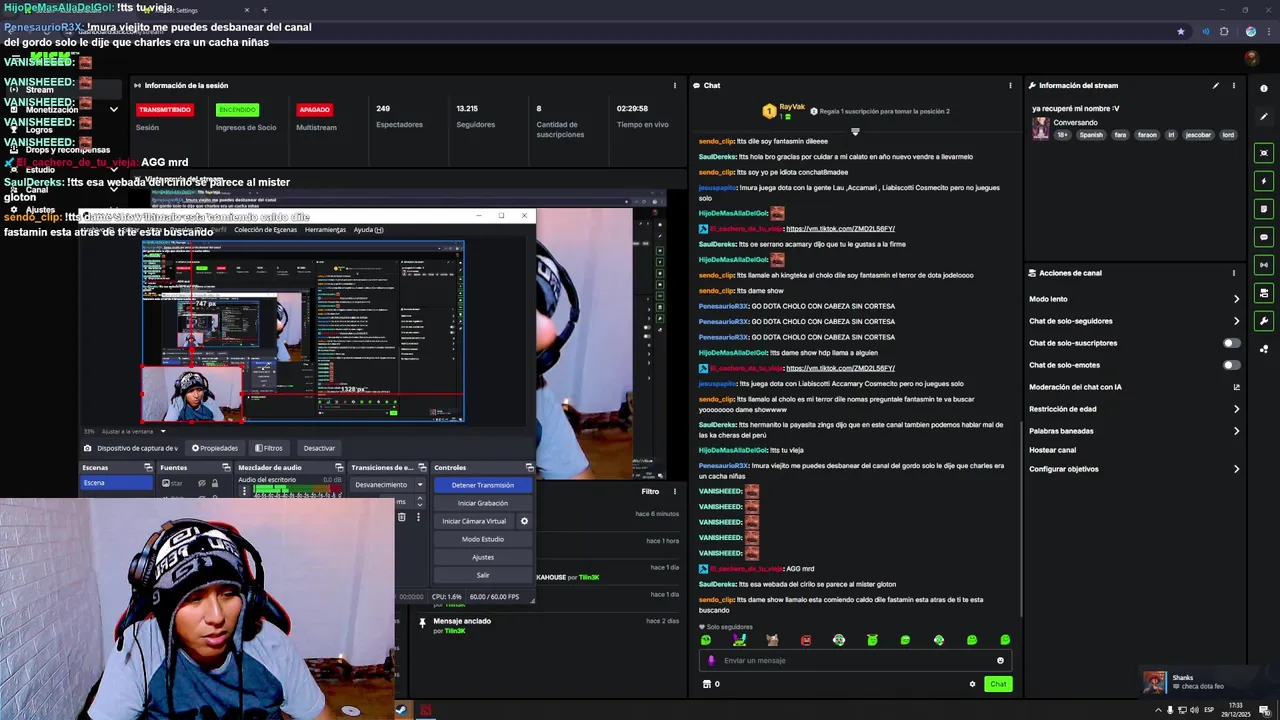
Task: Open Propiedades for the capture device
Action: click(215, 448)
